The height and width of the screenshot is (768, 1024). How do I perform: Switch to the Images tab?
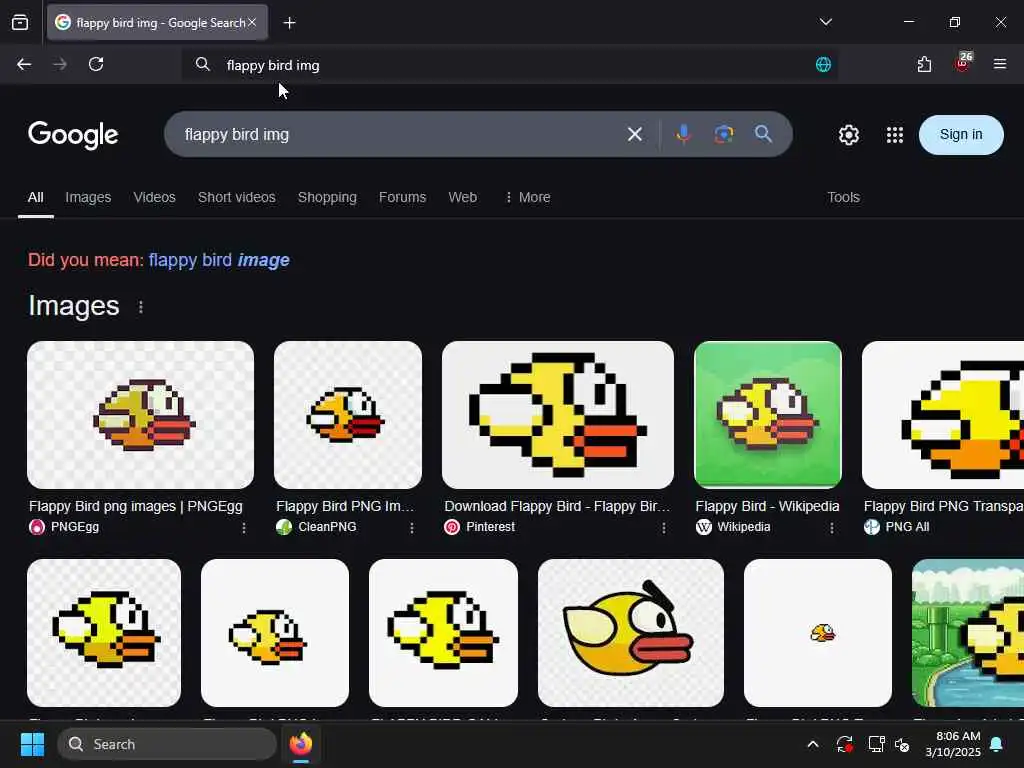[88, 197]
